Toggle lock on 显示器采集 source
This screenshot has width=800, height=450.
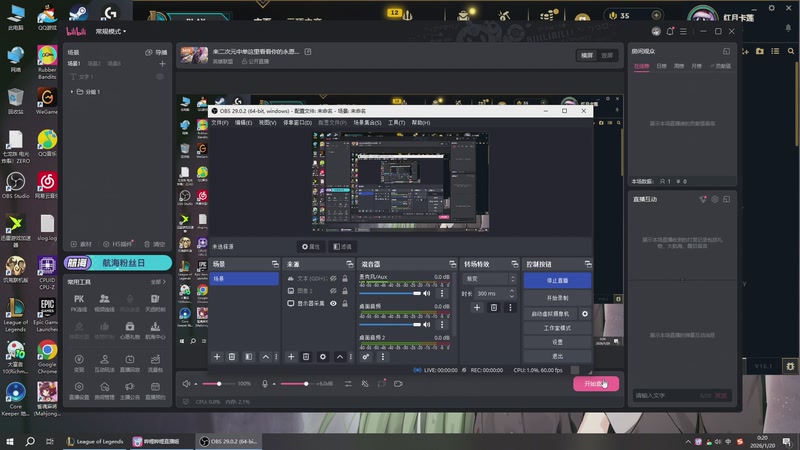click(x=345, y=304)
